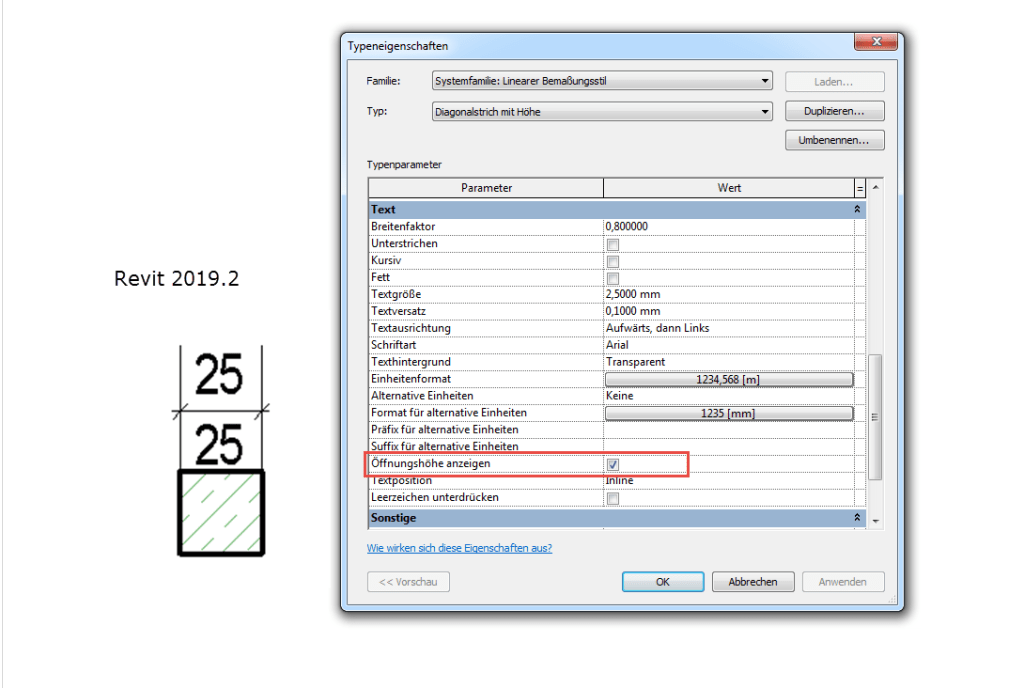Open alternative units format 1235 [mm]
Viewport: 1024px width, 688px height.
coord(728,413)
